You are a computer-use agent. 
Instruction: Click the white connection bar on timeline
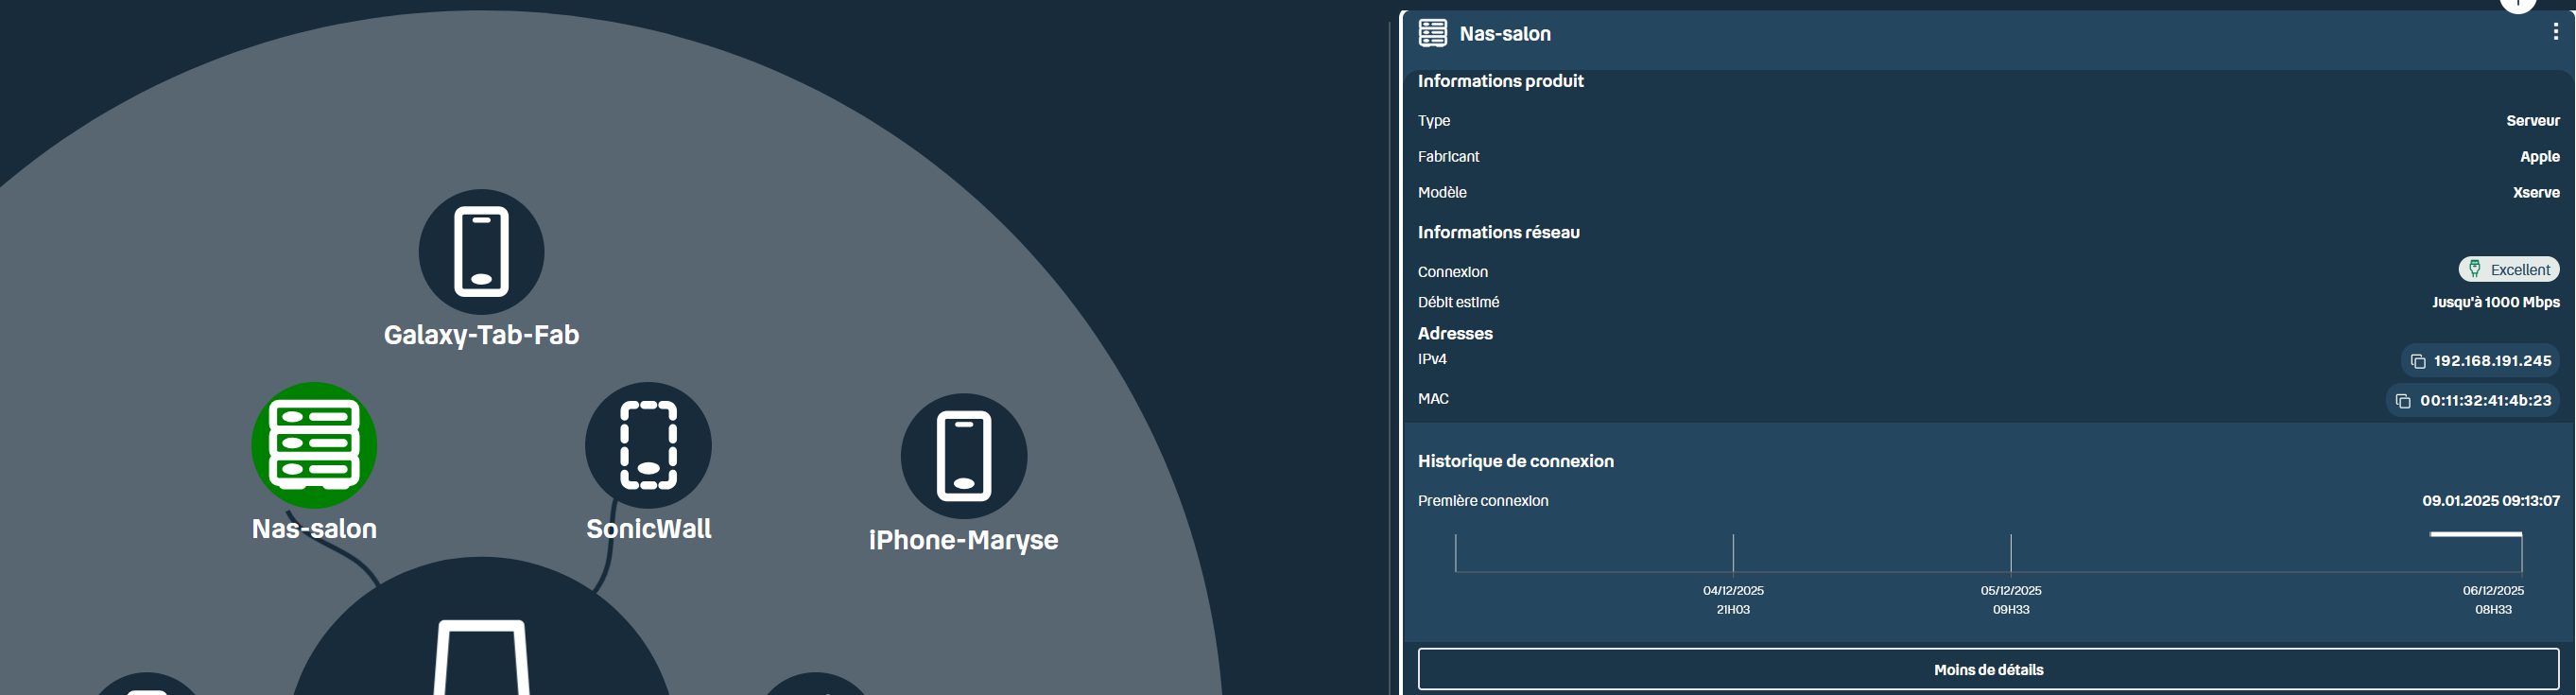pyautogui.click(x=2476, y=535)
